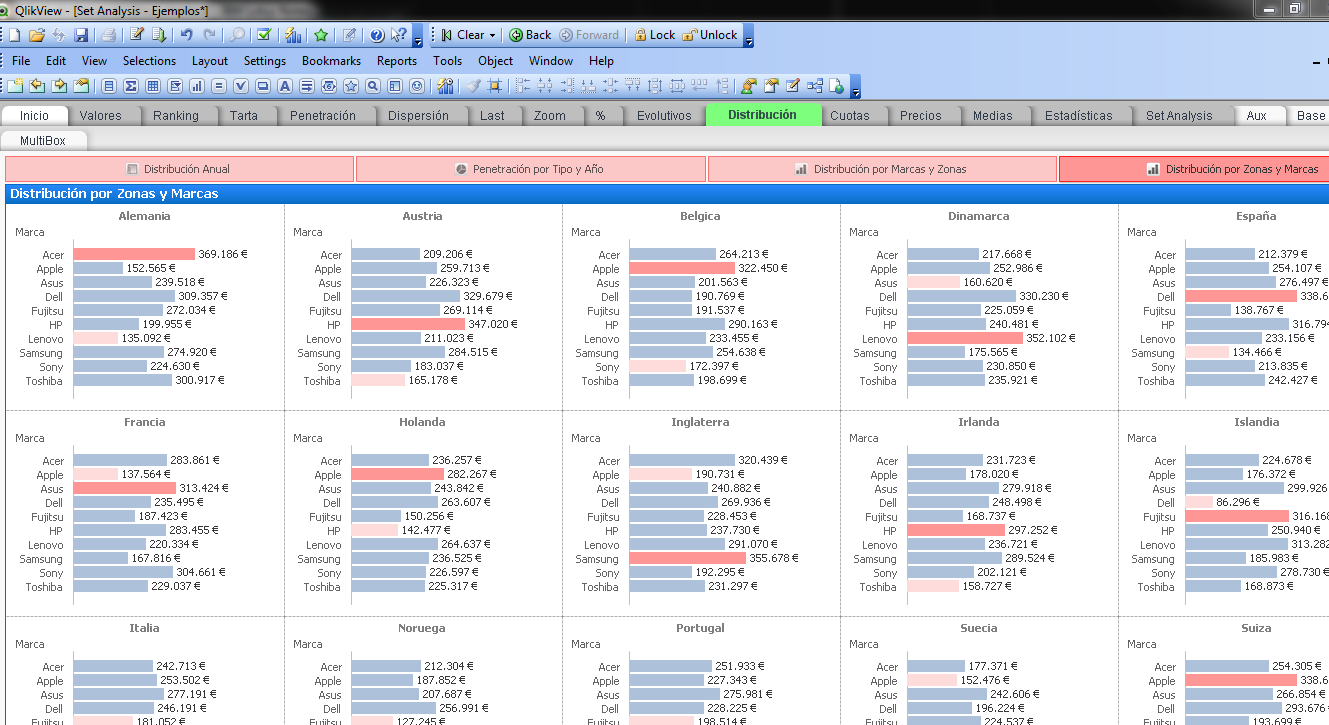Click the Holanda chart title

[x=422, y=422]
